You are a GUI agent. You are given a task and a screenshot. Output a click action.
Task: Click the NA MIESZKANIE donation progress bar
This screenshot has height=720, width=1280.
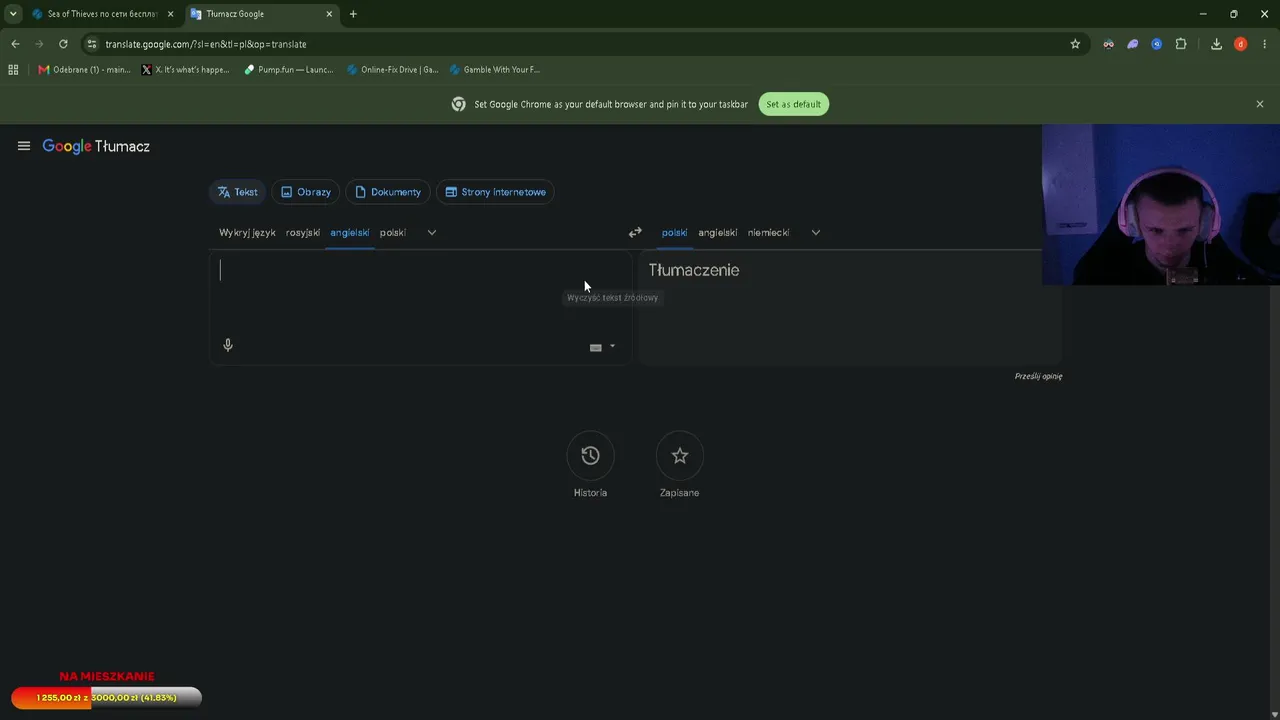pyautogui.click(x=107, y=698)
